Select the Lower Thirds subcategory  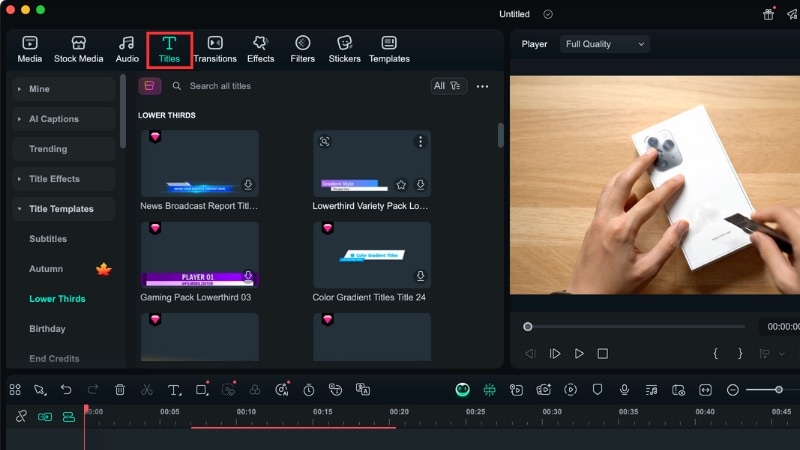(x=57, y=299)
